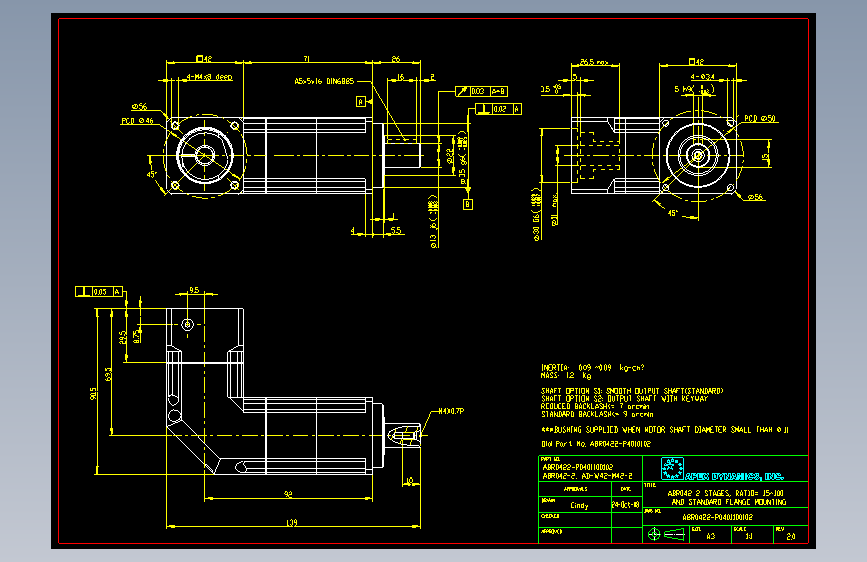Click the "APPROVALS" header cell
This screenshot has height=562, width=867.
[x=575, y=489]
